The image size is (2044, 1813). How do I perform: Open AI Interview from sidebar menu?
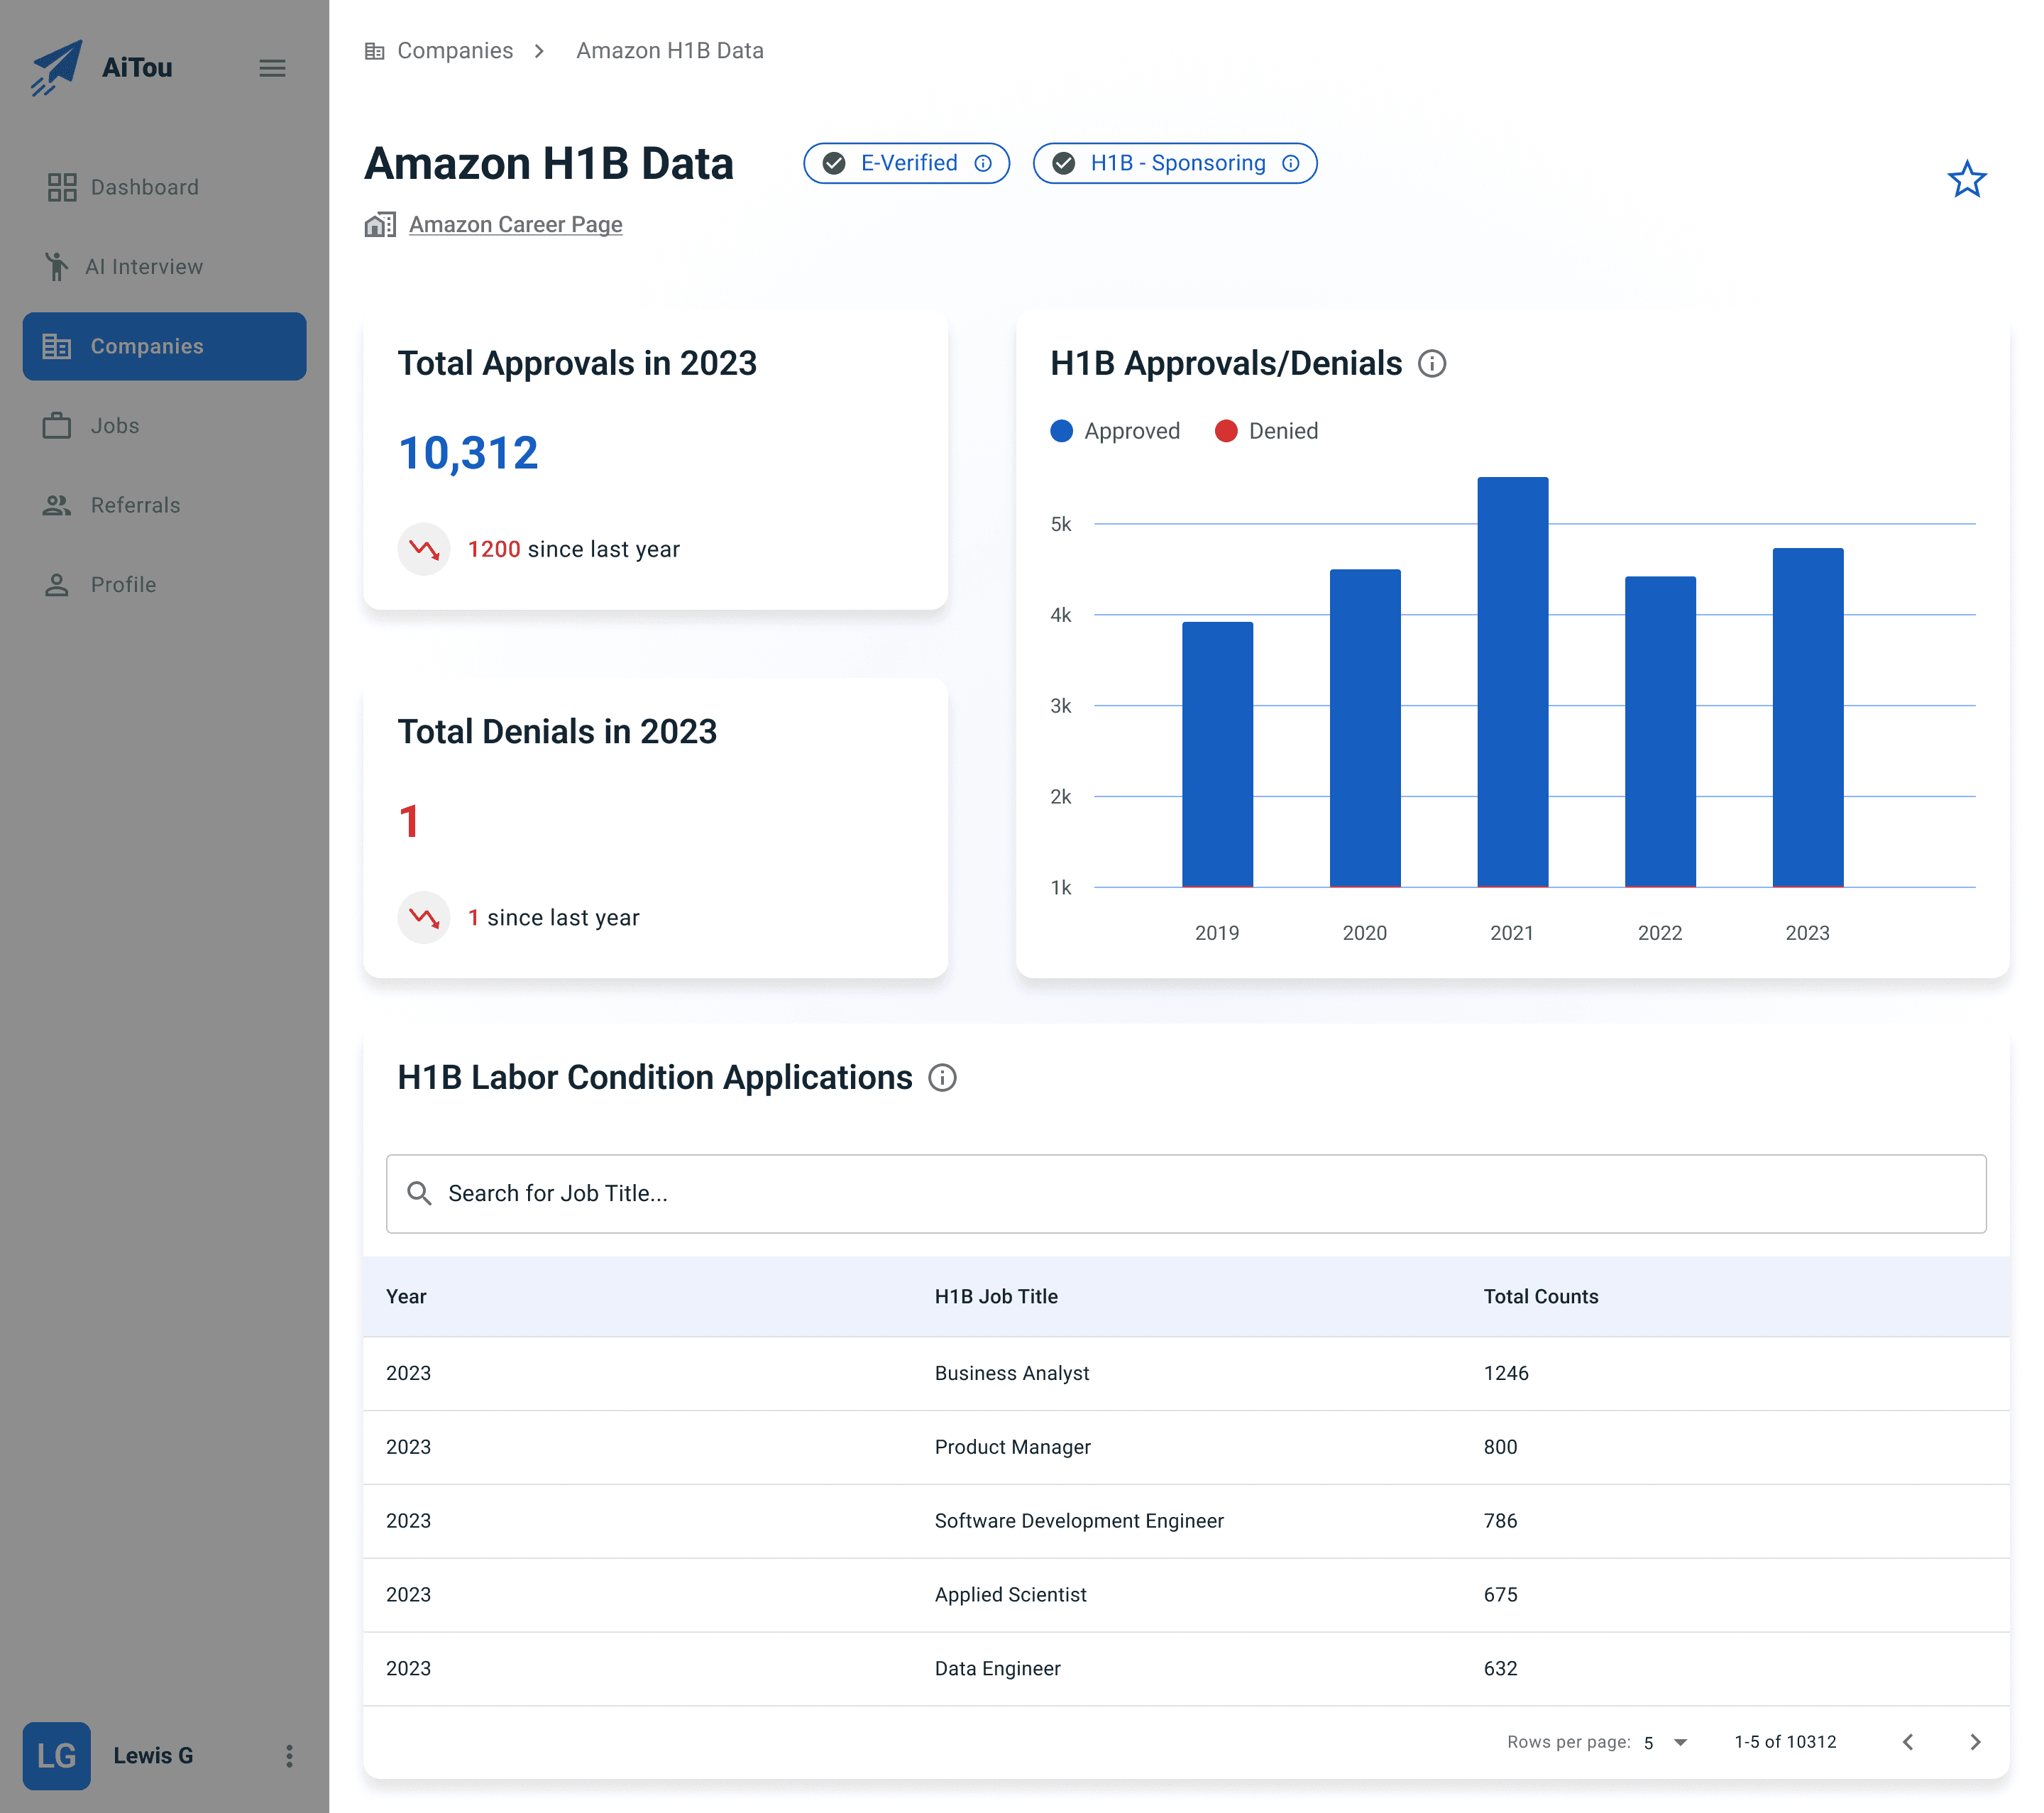pyautogui.click(x=165, y=266)
